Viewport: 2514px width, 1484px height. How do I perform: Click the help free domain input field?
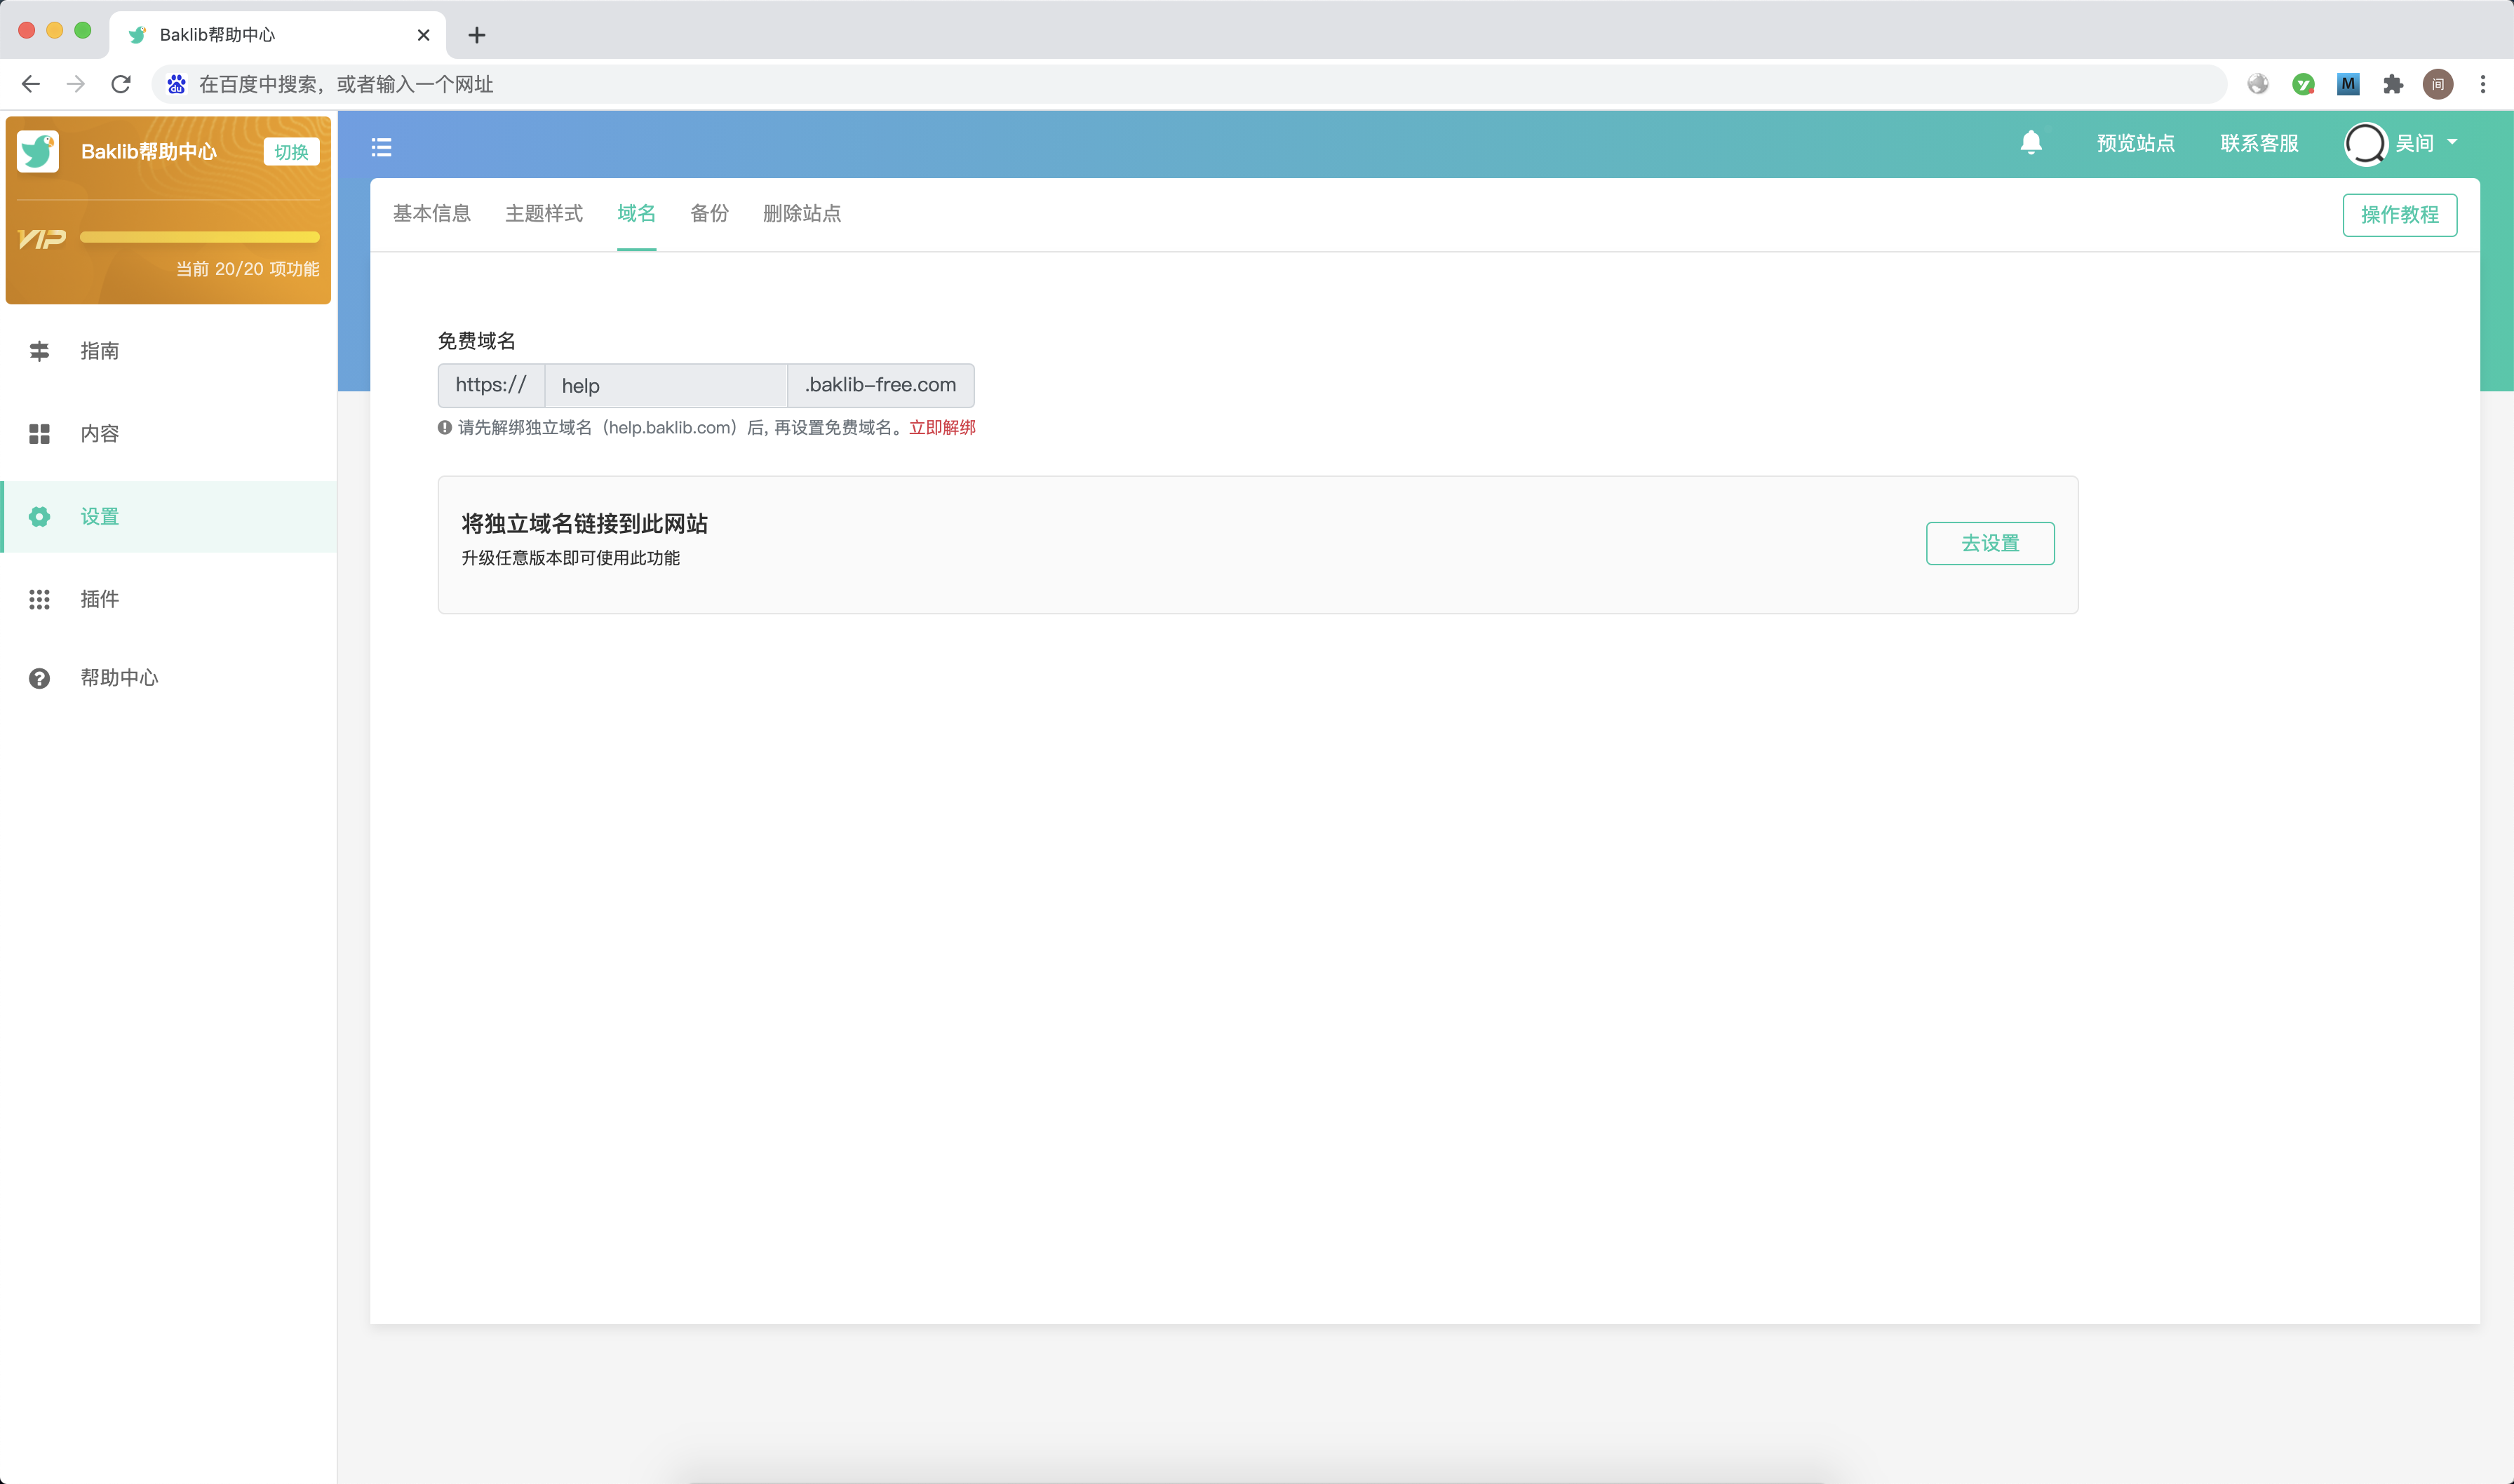click(x=665, y=386)
